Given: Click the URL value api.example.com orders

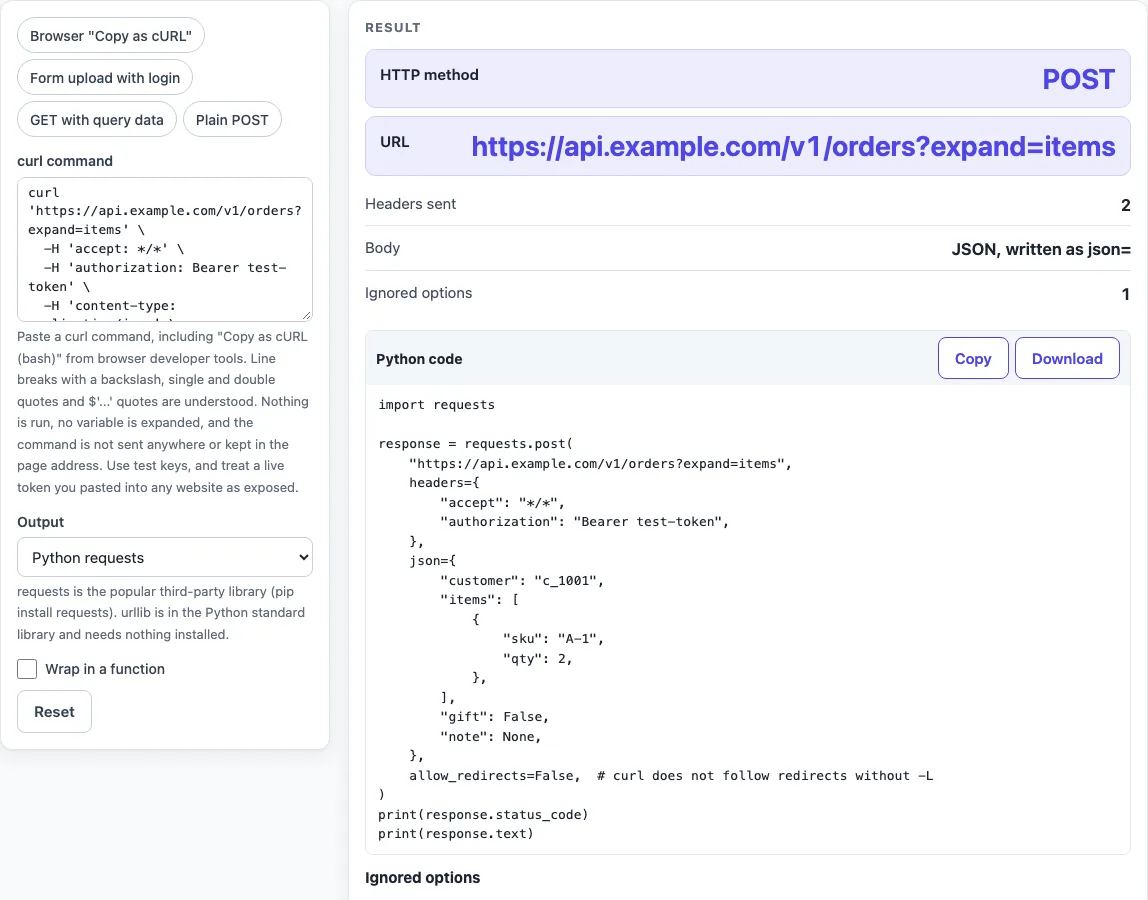Looking at the screenshot, I should coord(793,146).
